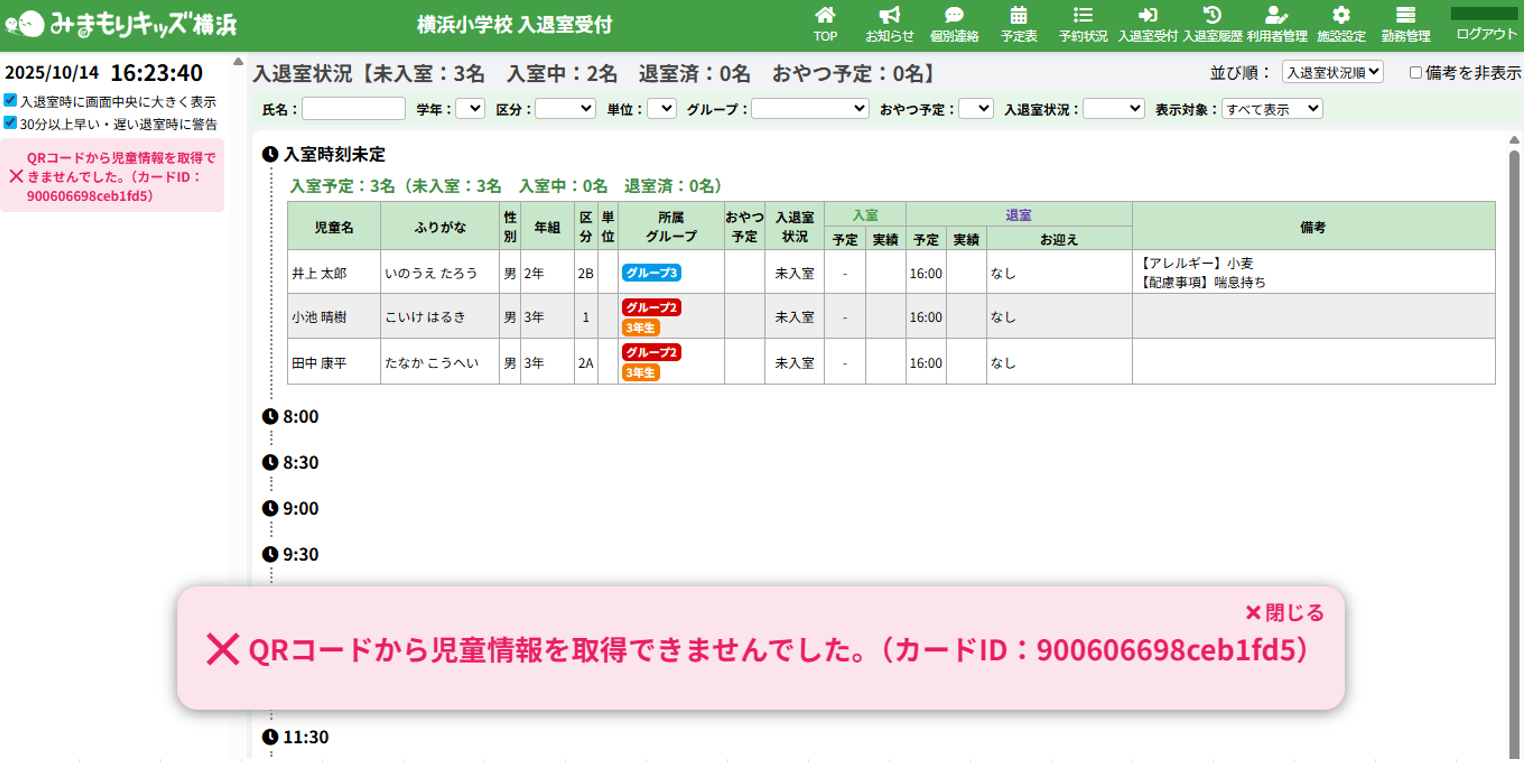Enable 備考を非表示 checkbox

point(1415,72)
